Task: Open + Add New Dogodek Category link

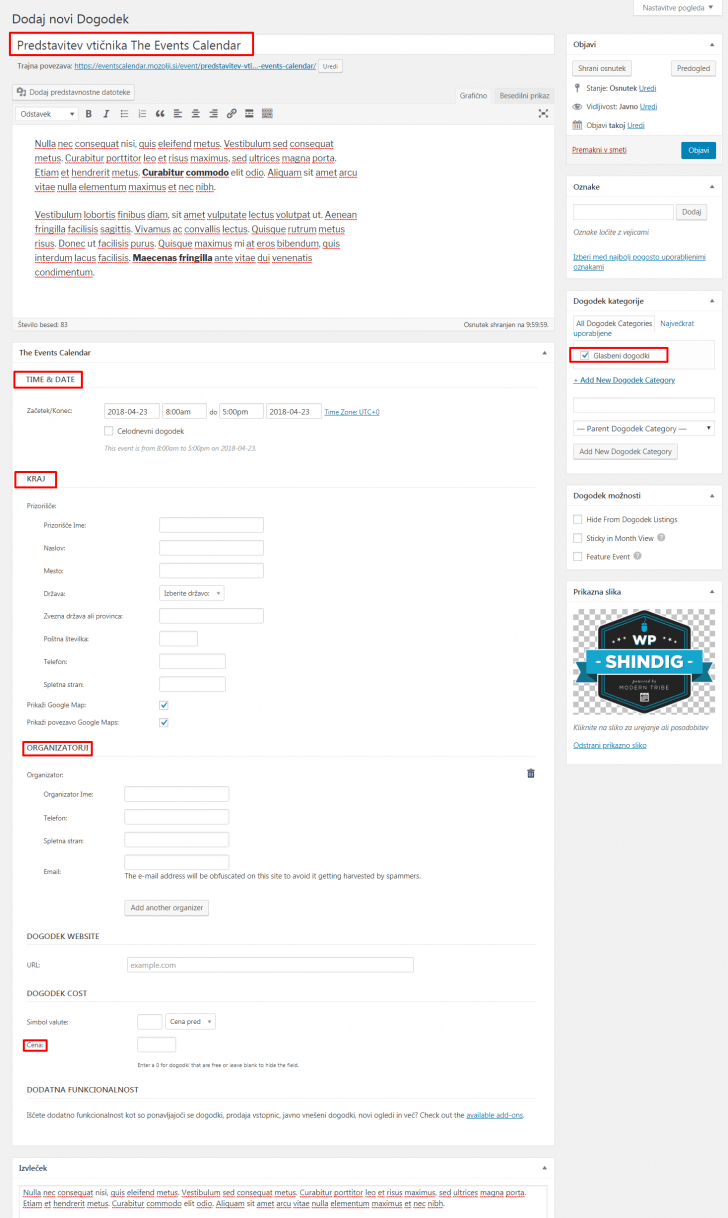Action: 624,380
